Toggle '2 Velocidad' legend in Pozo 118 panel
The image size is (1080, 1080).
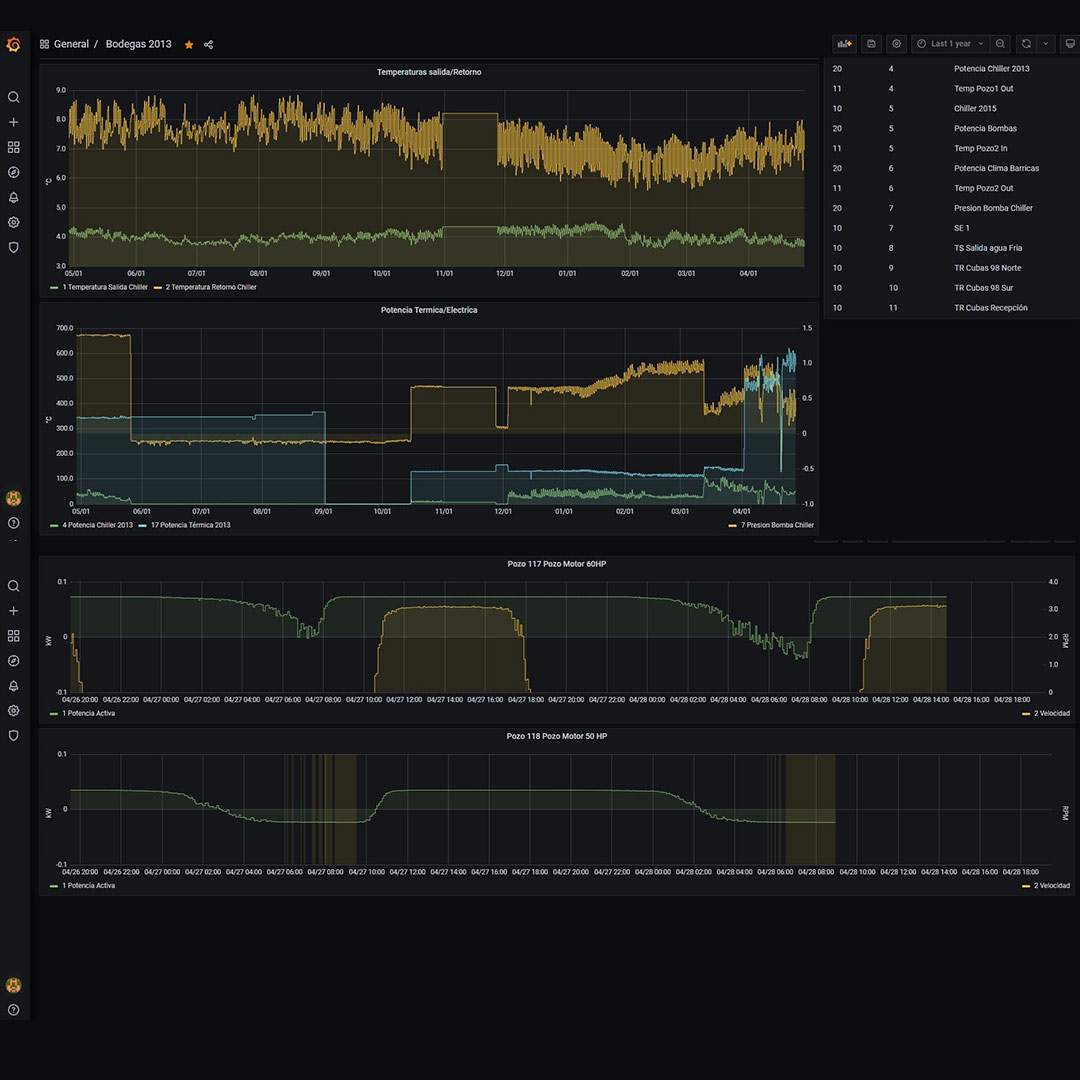point(1051,886)
